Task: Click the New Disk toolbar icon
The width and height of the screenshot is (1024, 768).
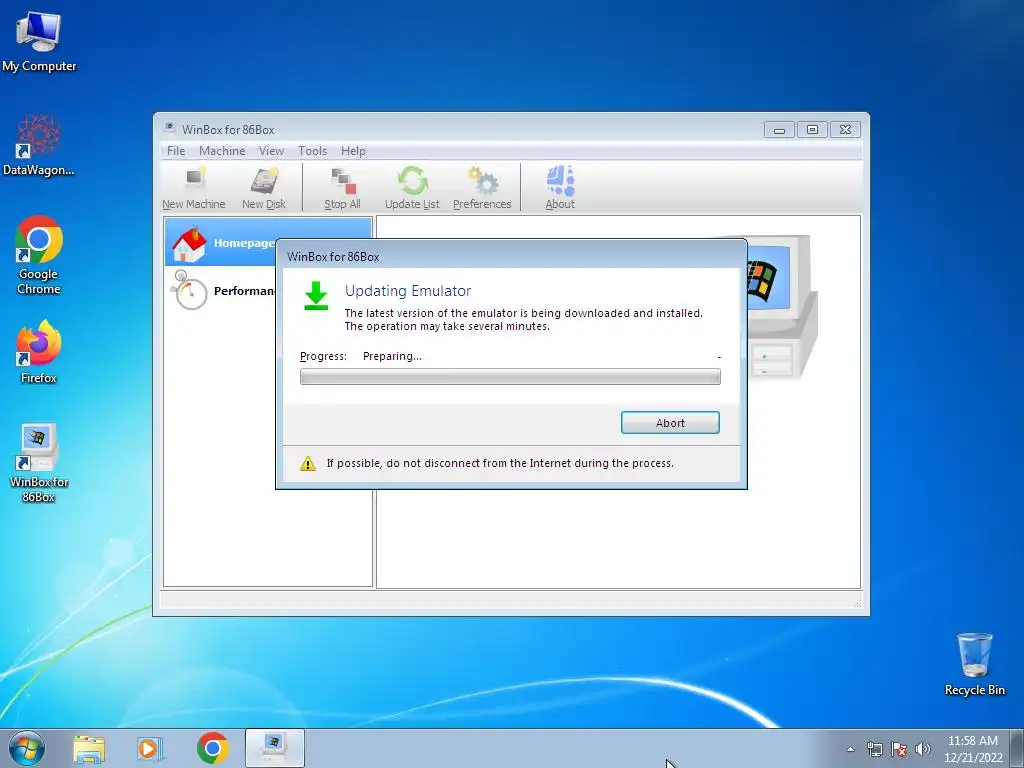Action: (x=264, y=188)
